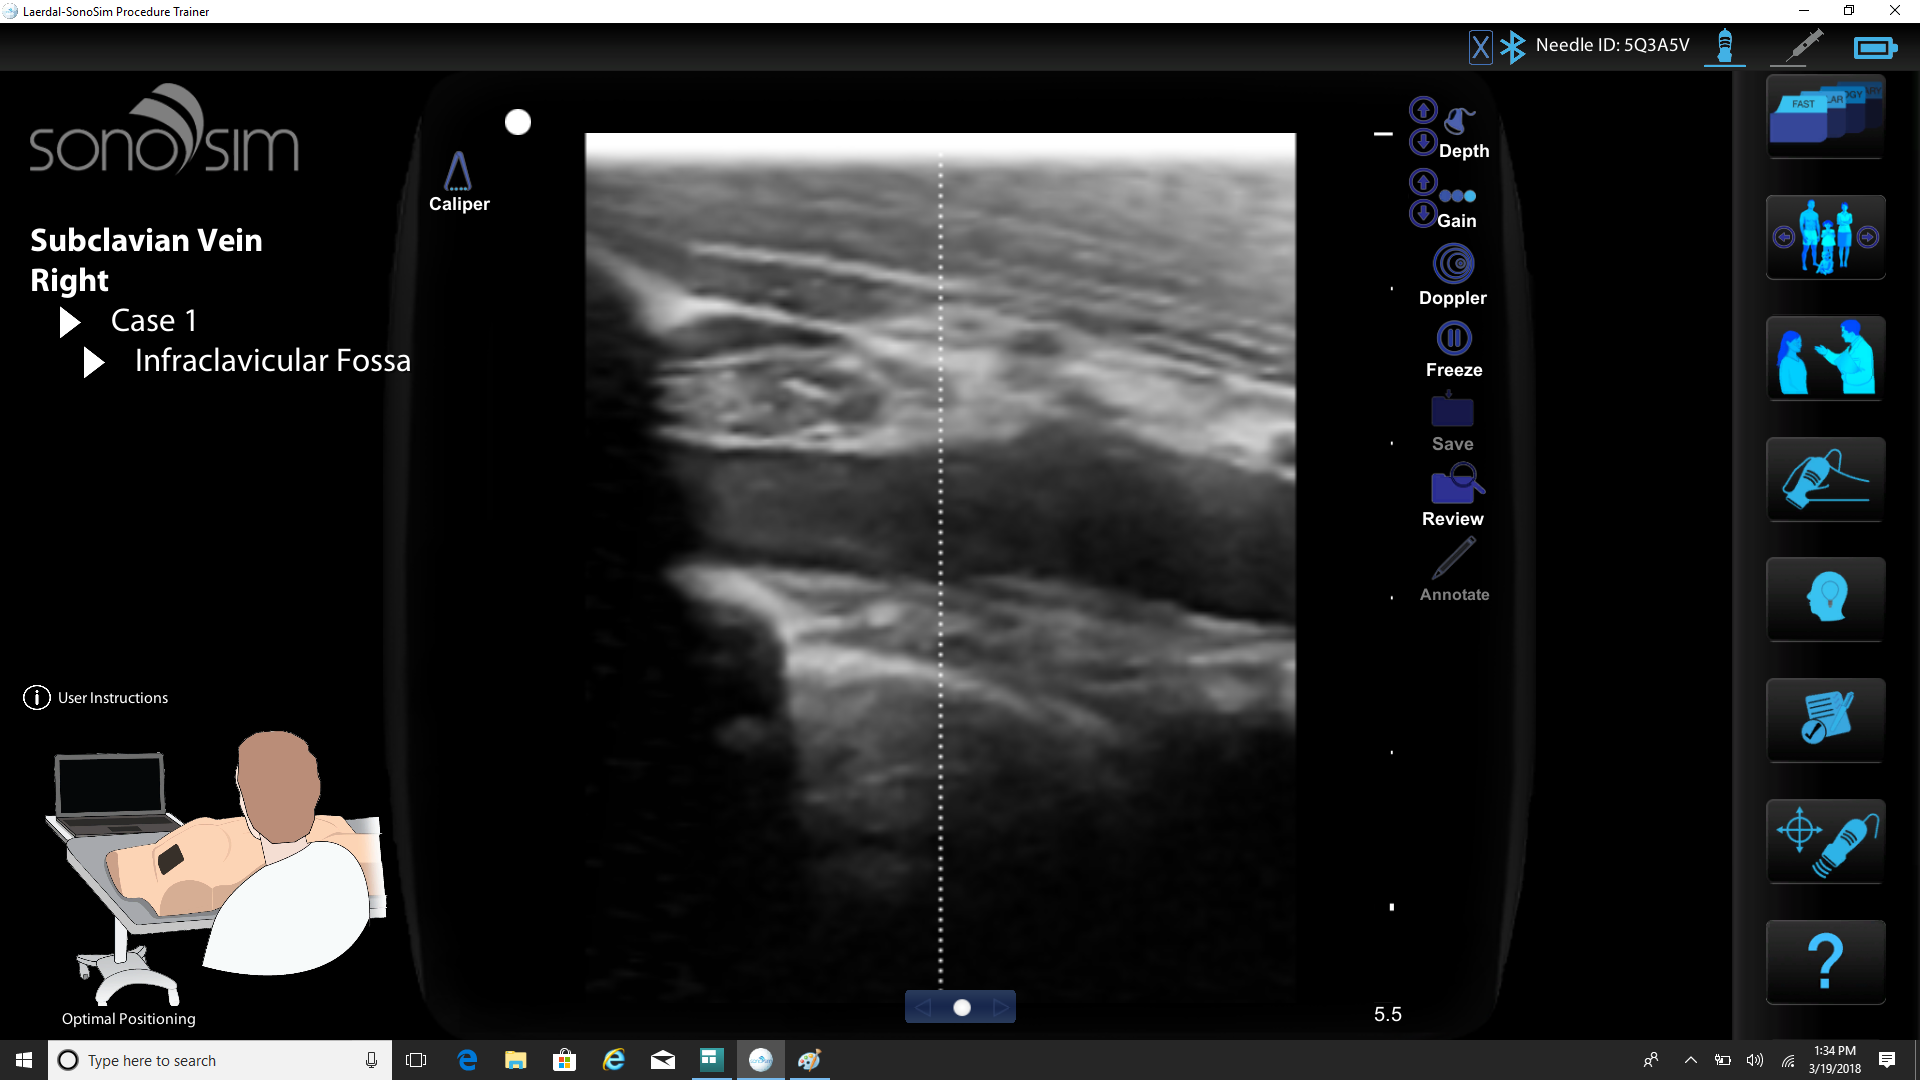This screenshot has height=1080, width=1920.
Task: Open the probe positioning guide icon
Action: [1824, 841]
